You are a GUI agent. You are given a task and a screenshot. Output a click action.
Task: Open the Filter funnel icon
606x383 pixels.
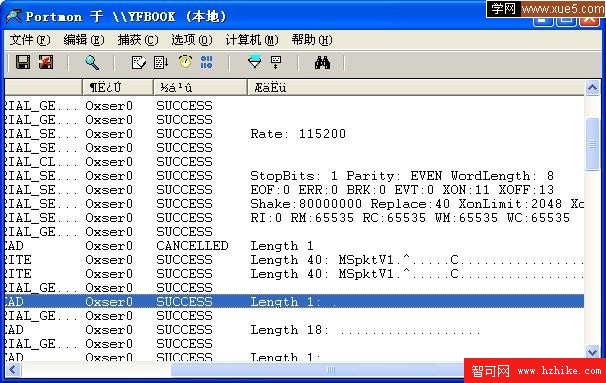point(254,62)
